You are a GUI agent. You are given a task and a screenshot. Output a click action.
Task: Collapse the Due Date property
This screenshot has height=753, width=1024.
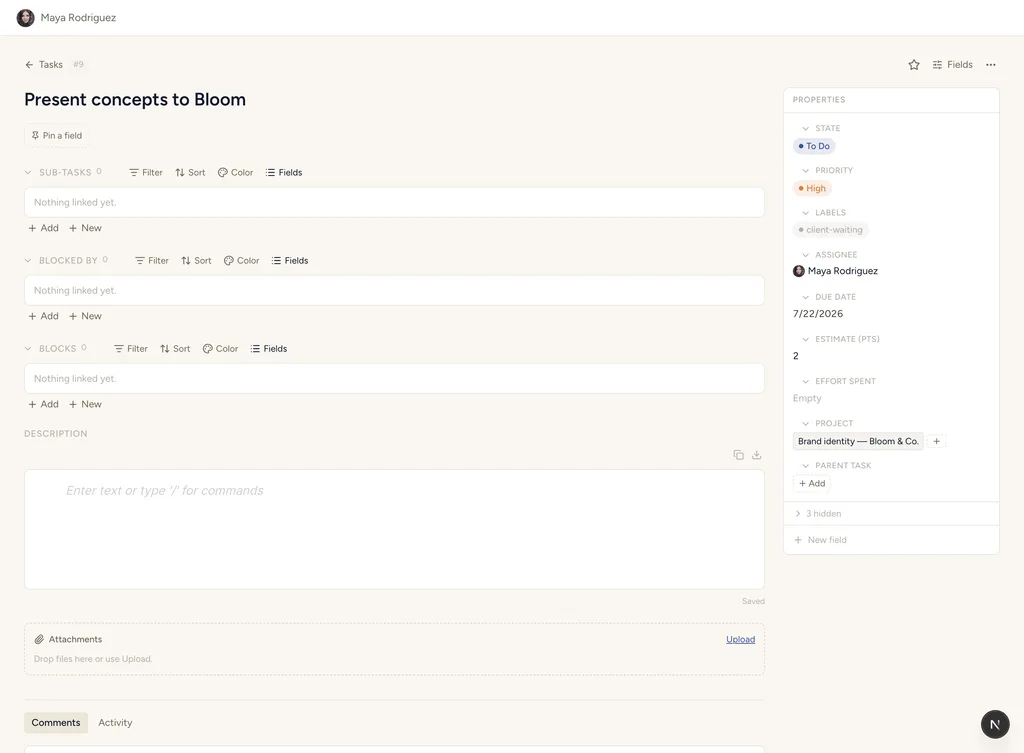click(x=805, y=297)
